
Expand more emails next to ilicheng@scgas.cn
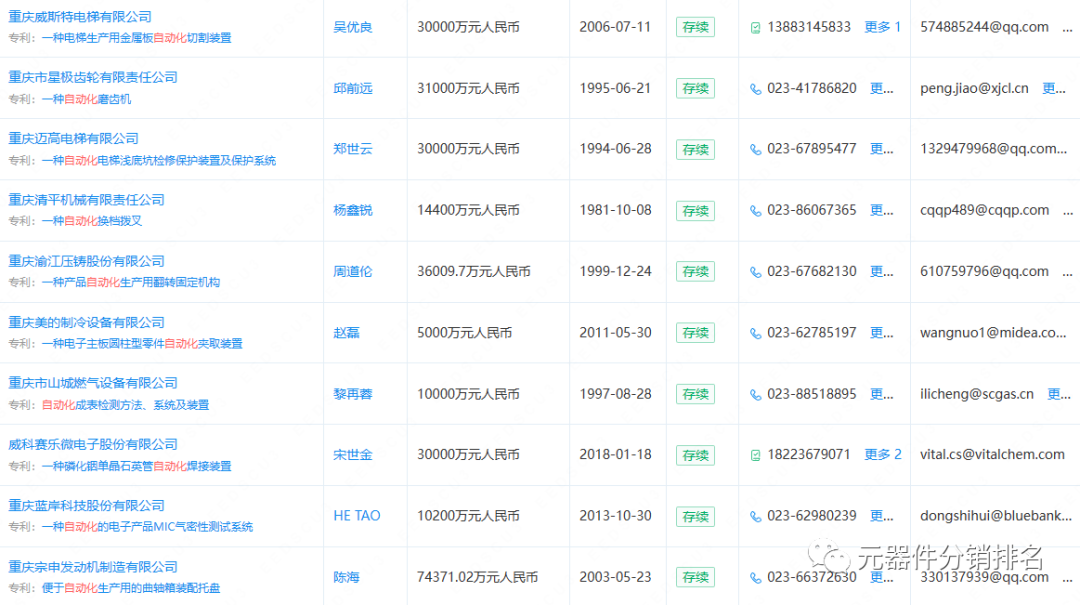pos(1059,394)
